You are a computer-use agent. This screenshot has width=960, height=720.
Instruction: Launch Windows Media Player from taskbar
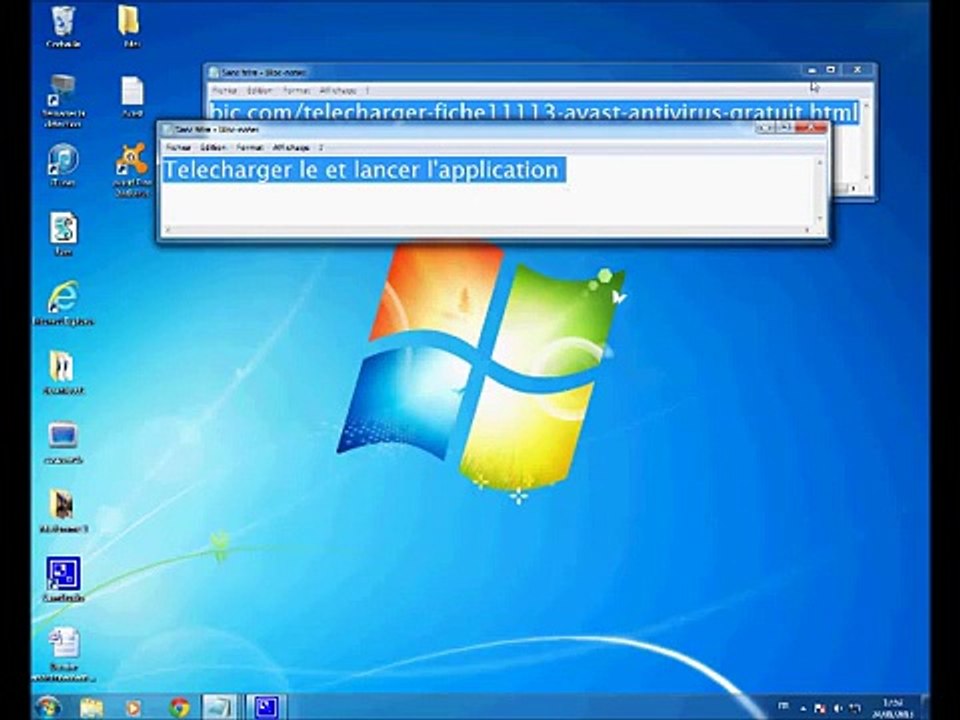(x=133, y=708)
